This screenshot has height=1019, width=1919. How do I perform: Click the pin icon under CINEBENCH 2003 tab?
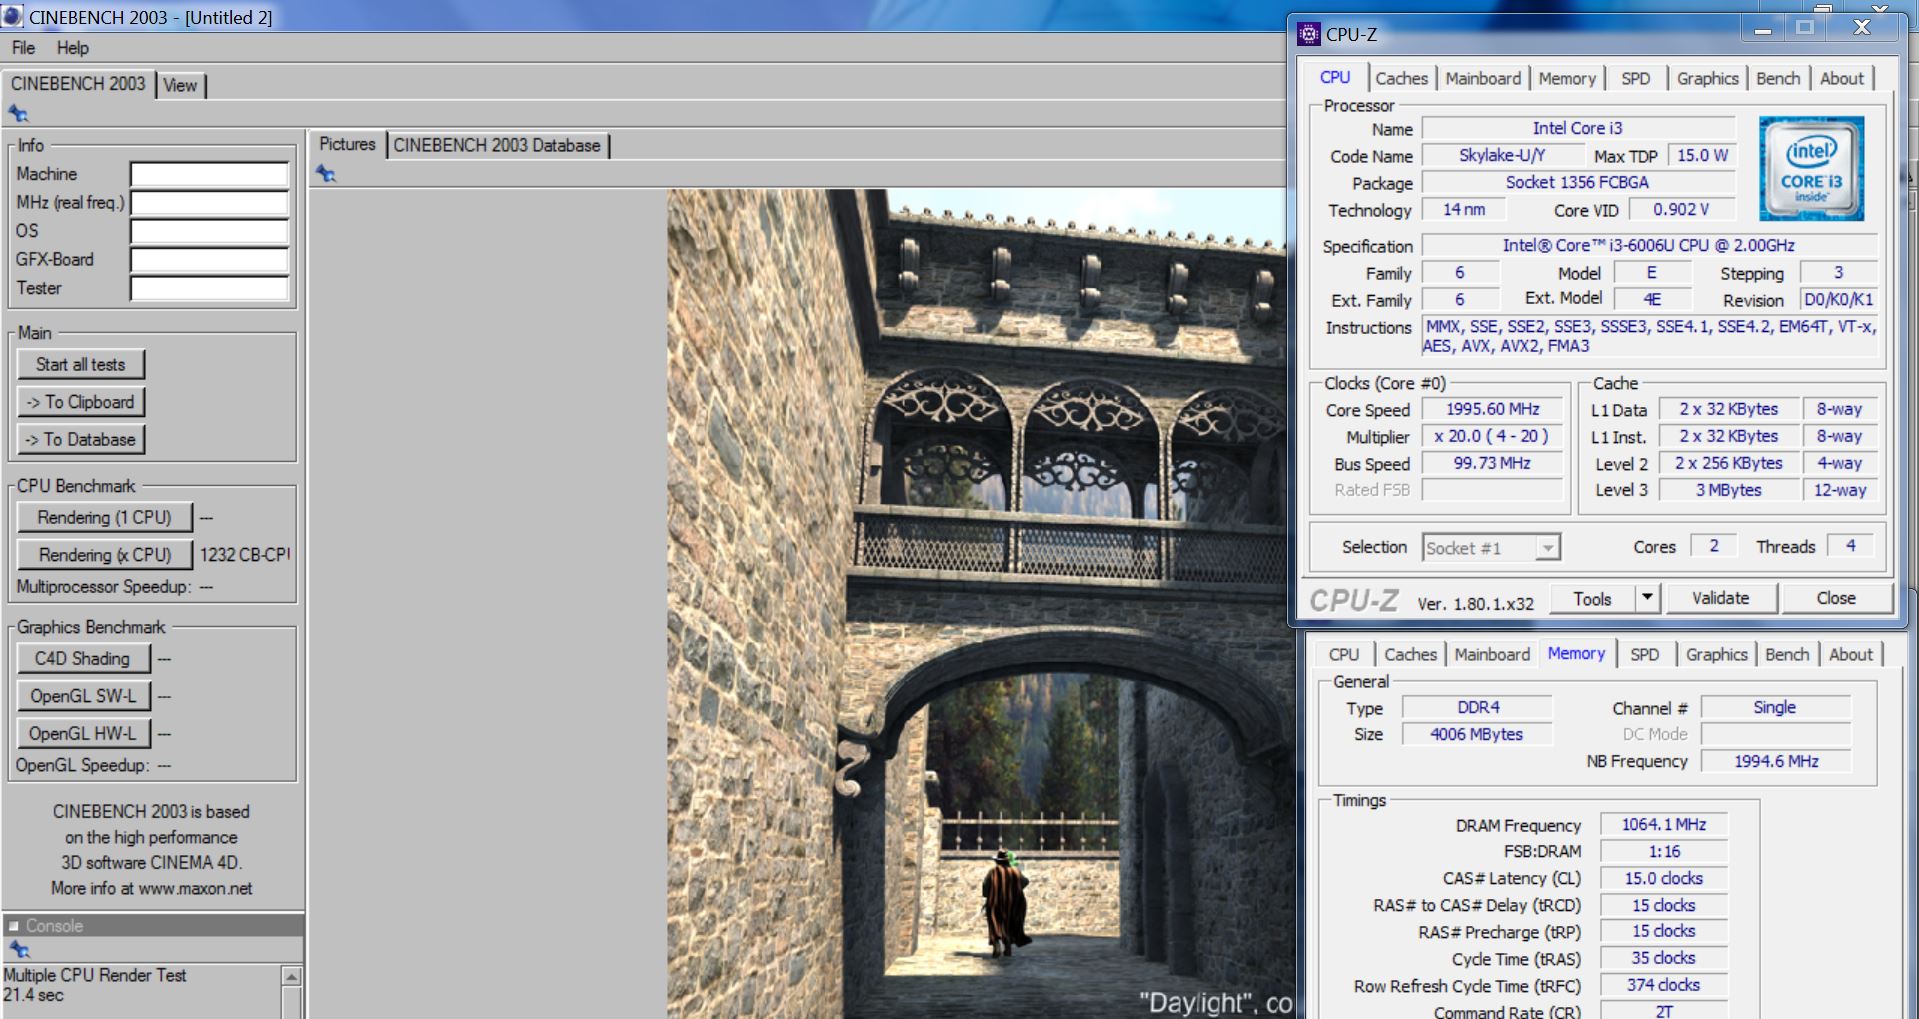18,113
